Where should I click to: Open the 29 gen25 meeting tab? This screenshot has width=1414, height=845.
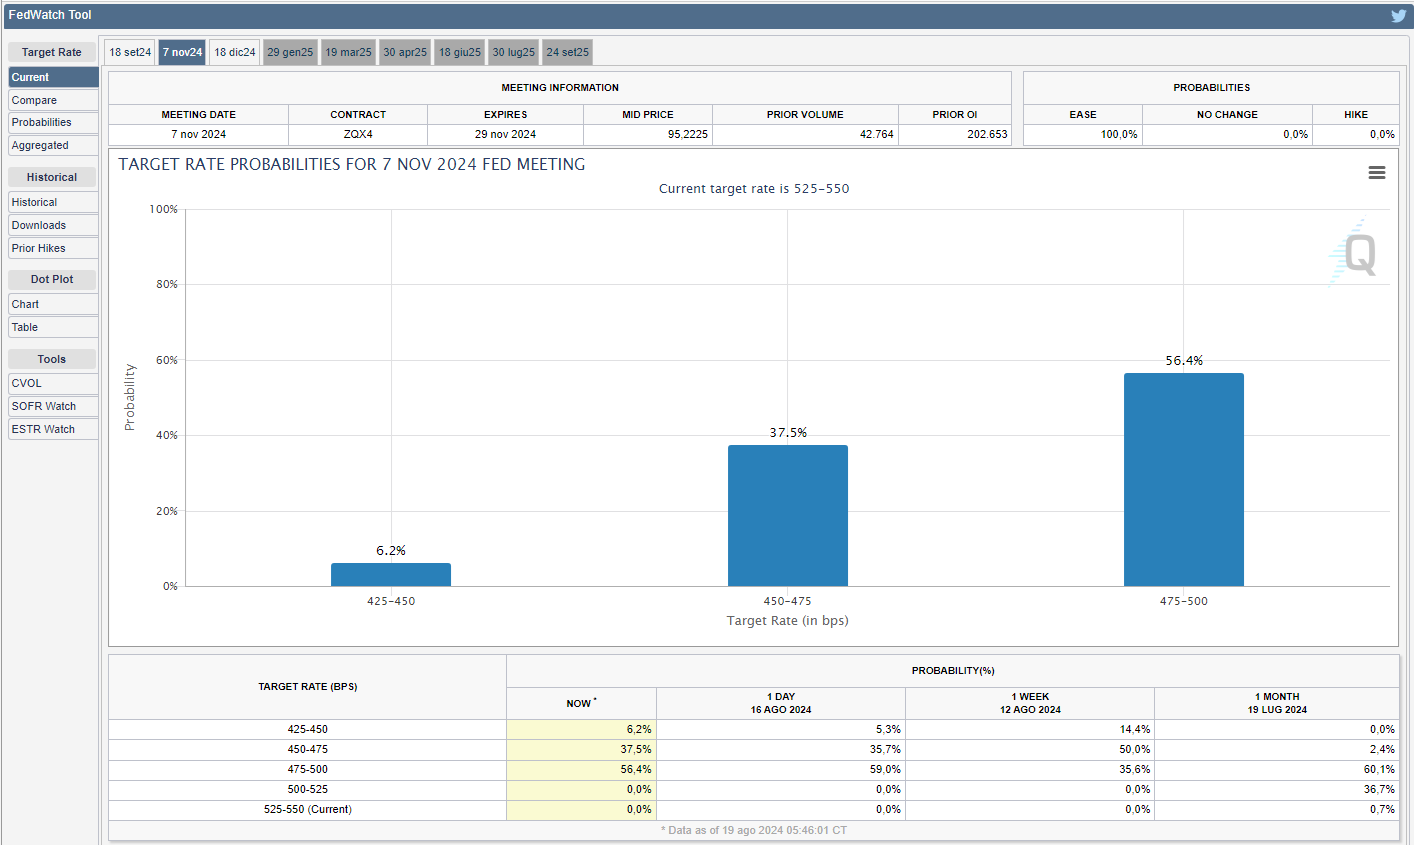click(290, 52)
